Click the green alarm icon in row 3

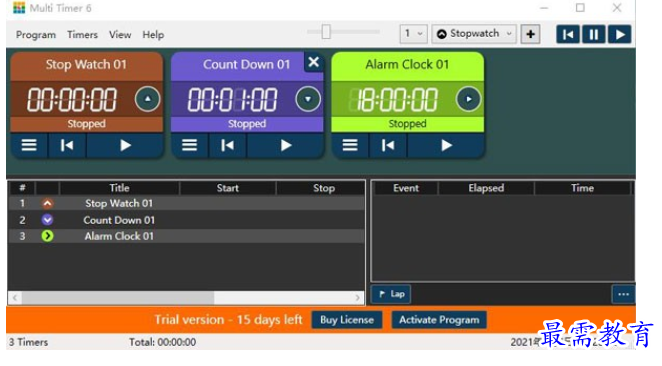click(47, 236)
